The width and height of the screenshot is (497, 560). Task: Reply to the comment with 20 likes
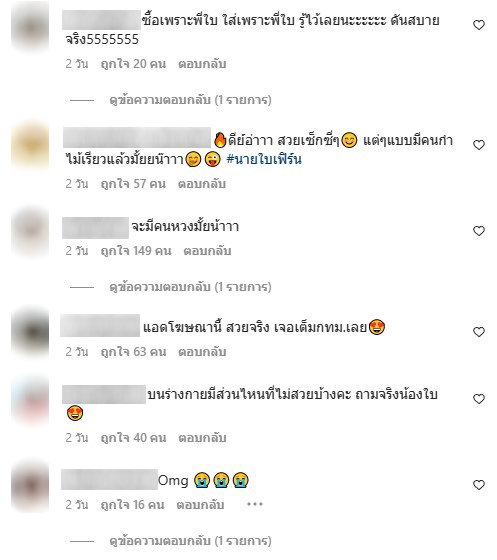[x=202, y=64]
